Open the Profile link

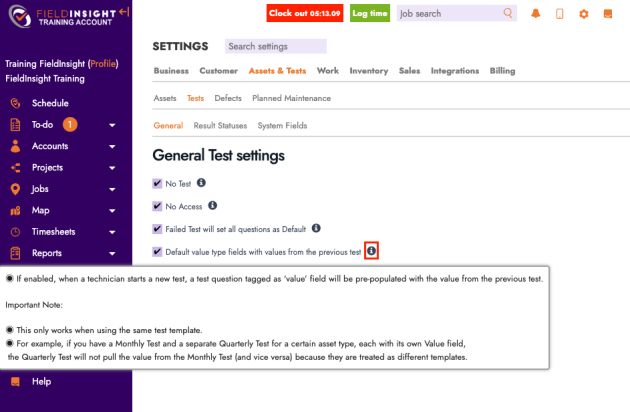[103, 64]
